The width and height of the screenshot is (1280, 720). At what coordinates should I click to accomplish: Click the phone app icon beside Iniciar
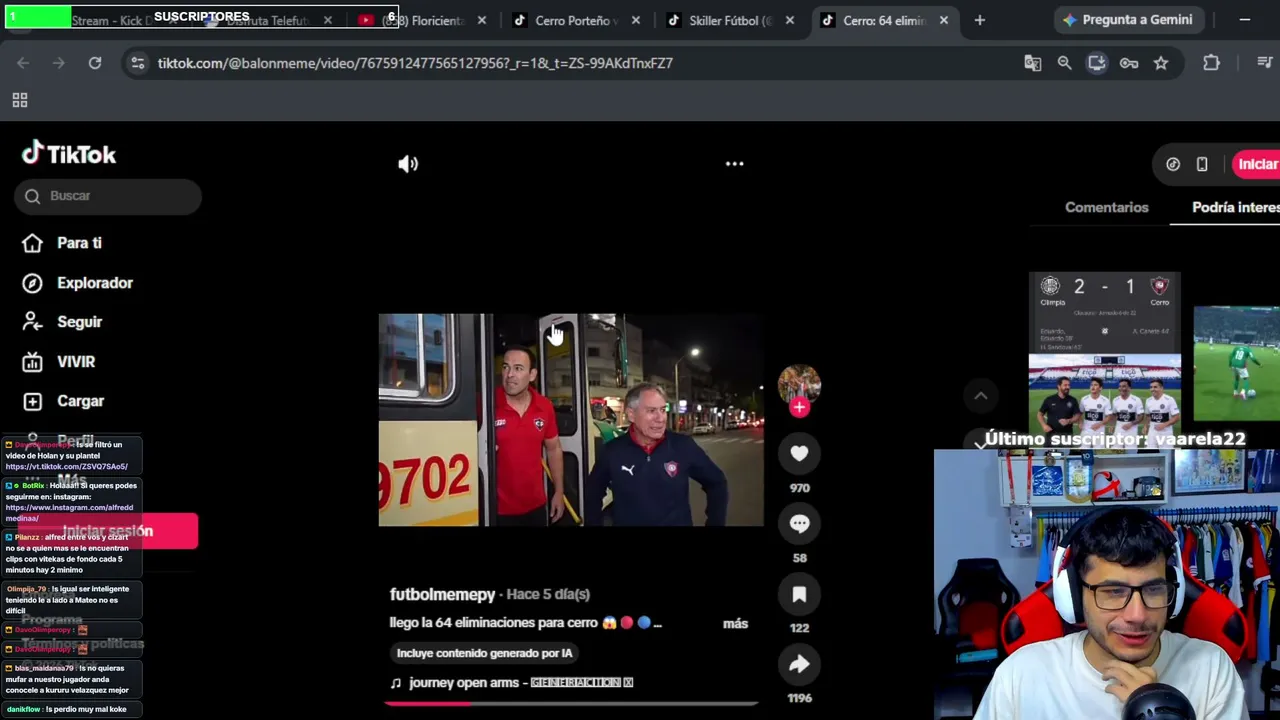1202,165
